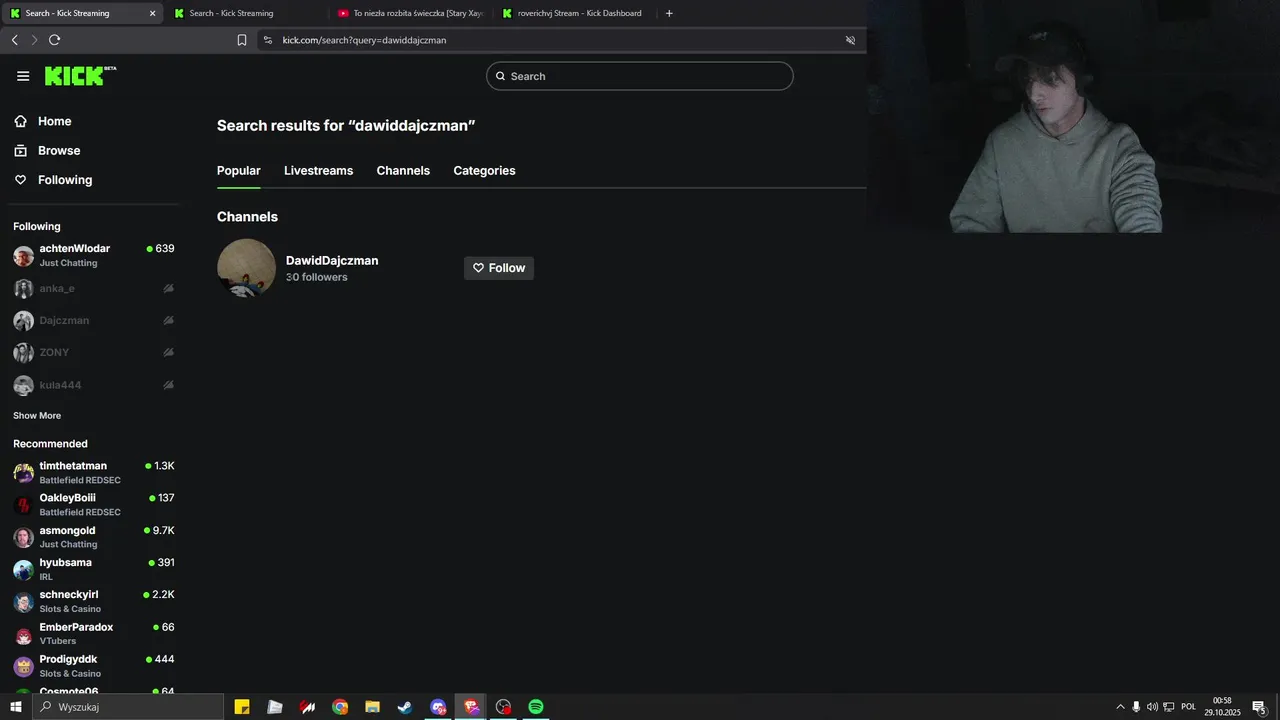This screenshot has height=720, width=1280.
Task: Click schneckyirl's avatar in Recommended
Action: tap(23, 602)
